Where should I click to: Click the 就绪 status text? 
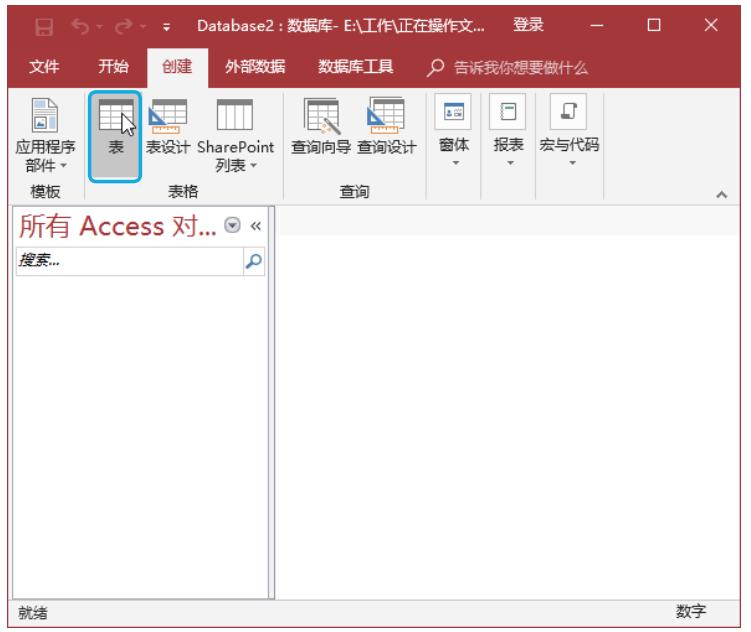tap(33, 612)
